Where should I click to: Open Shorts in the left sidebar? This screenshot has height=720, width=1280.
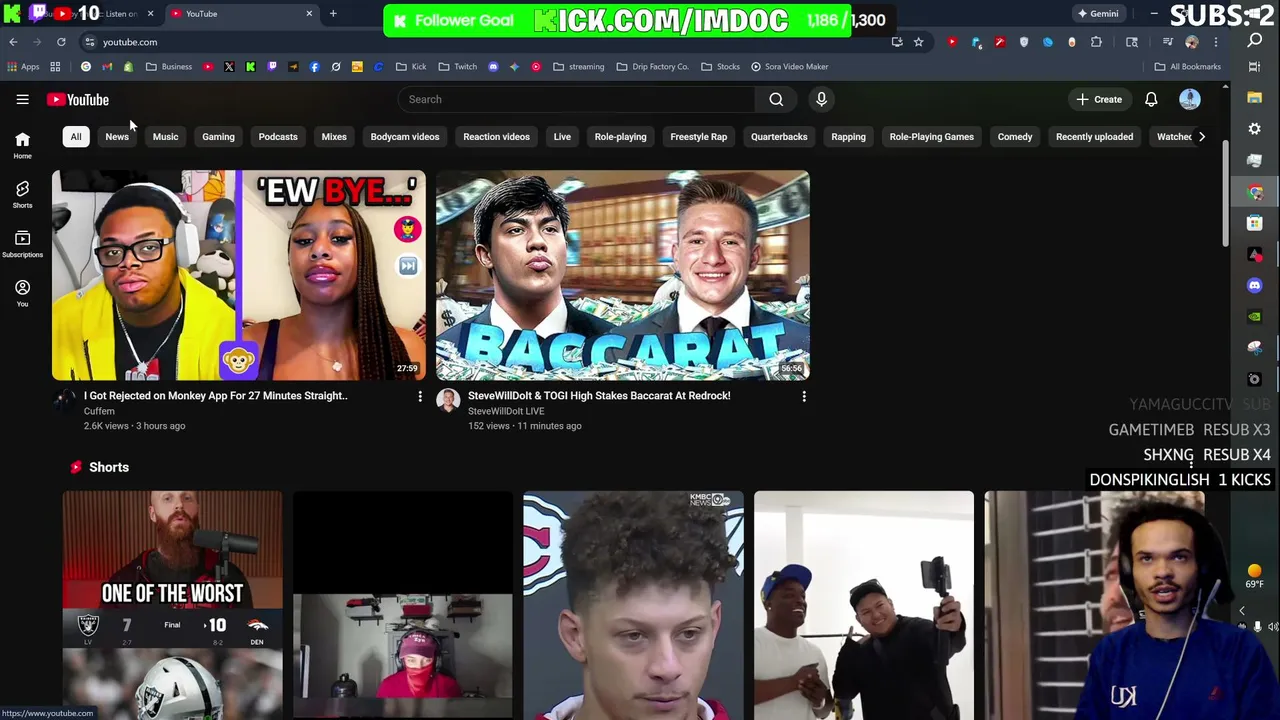[22, 194]
